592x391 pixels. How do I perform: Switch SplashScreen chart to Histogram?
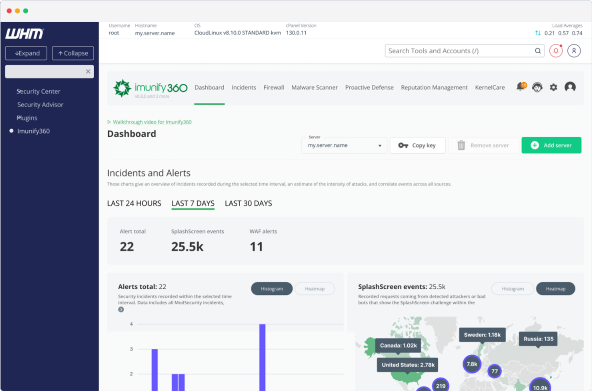(513, 289)
